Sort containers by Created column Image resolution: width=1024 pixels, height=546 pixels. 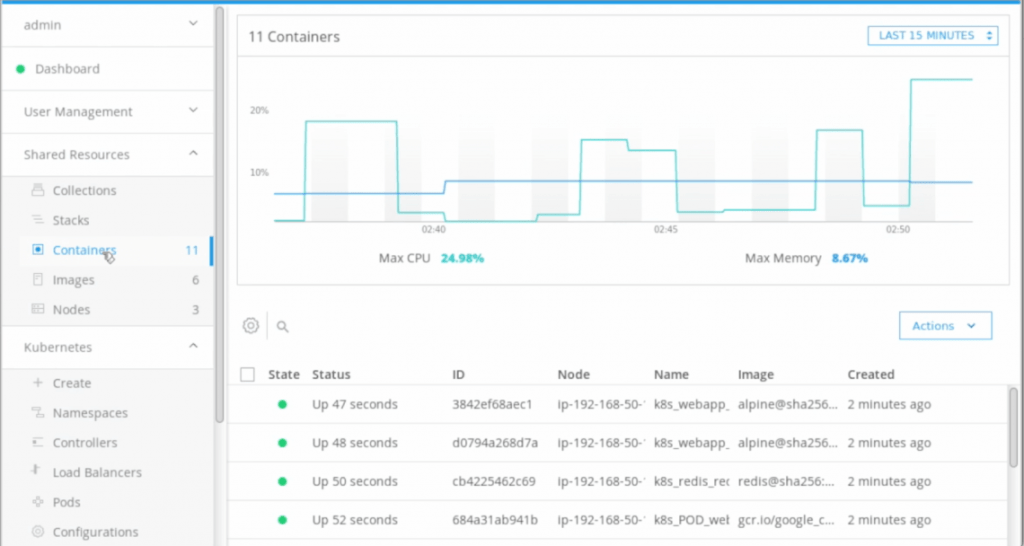(x=871, y=374)
